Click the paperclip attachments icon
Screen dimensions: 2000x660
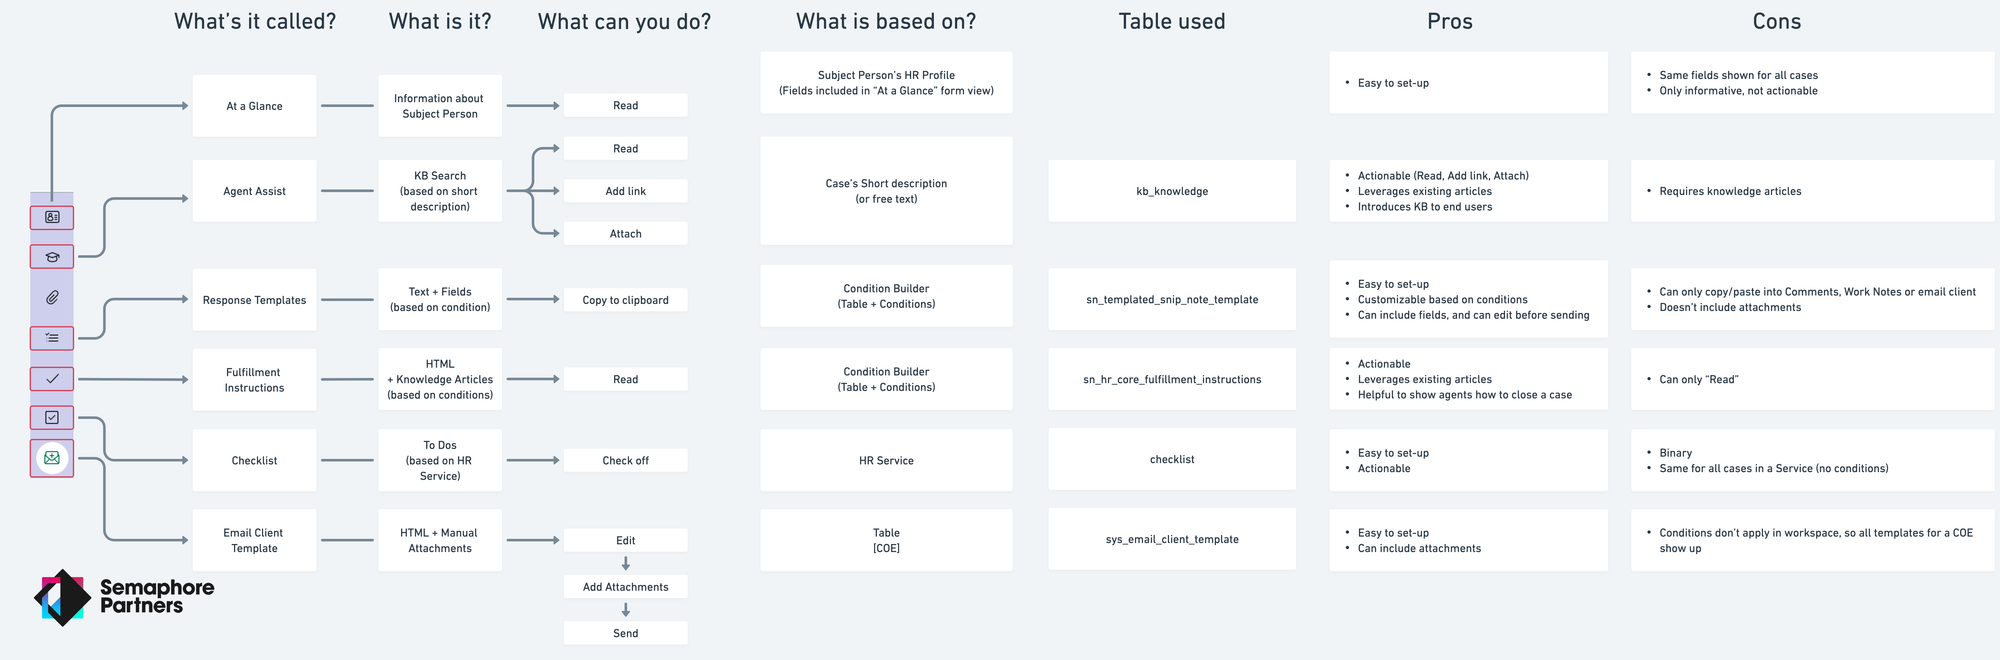point(52,297)
